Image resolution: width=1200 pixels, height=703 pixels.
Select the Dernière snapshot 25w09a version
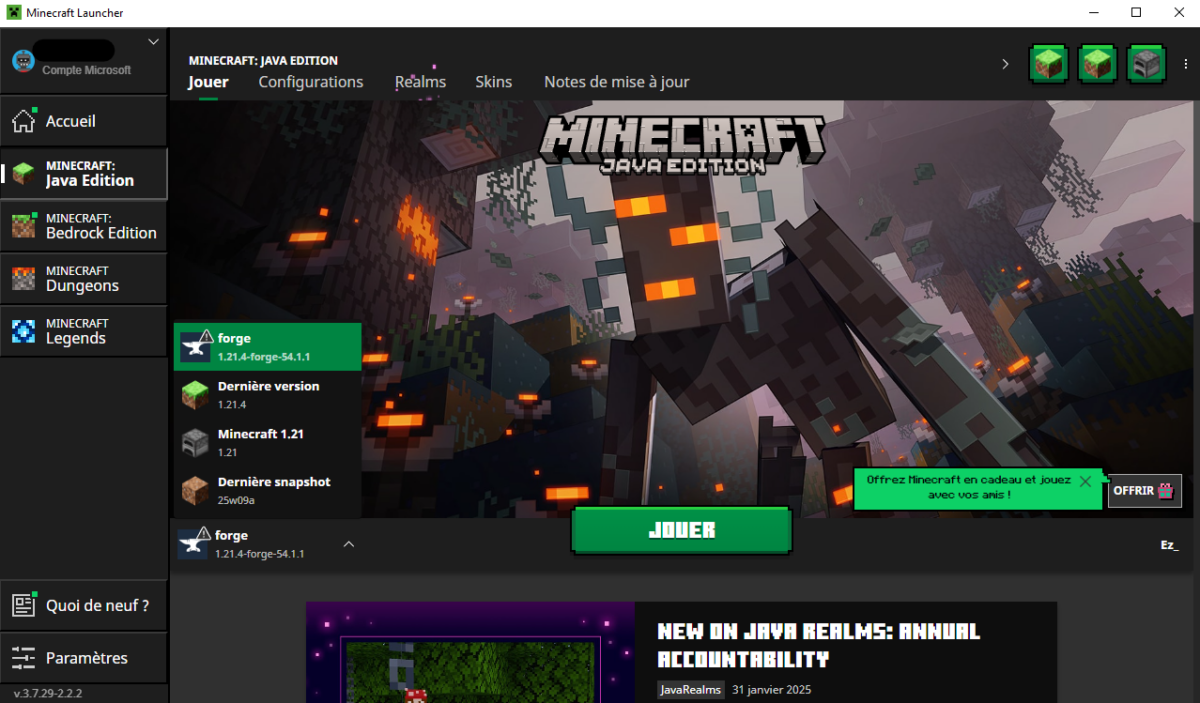click(x=272, y=489)
